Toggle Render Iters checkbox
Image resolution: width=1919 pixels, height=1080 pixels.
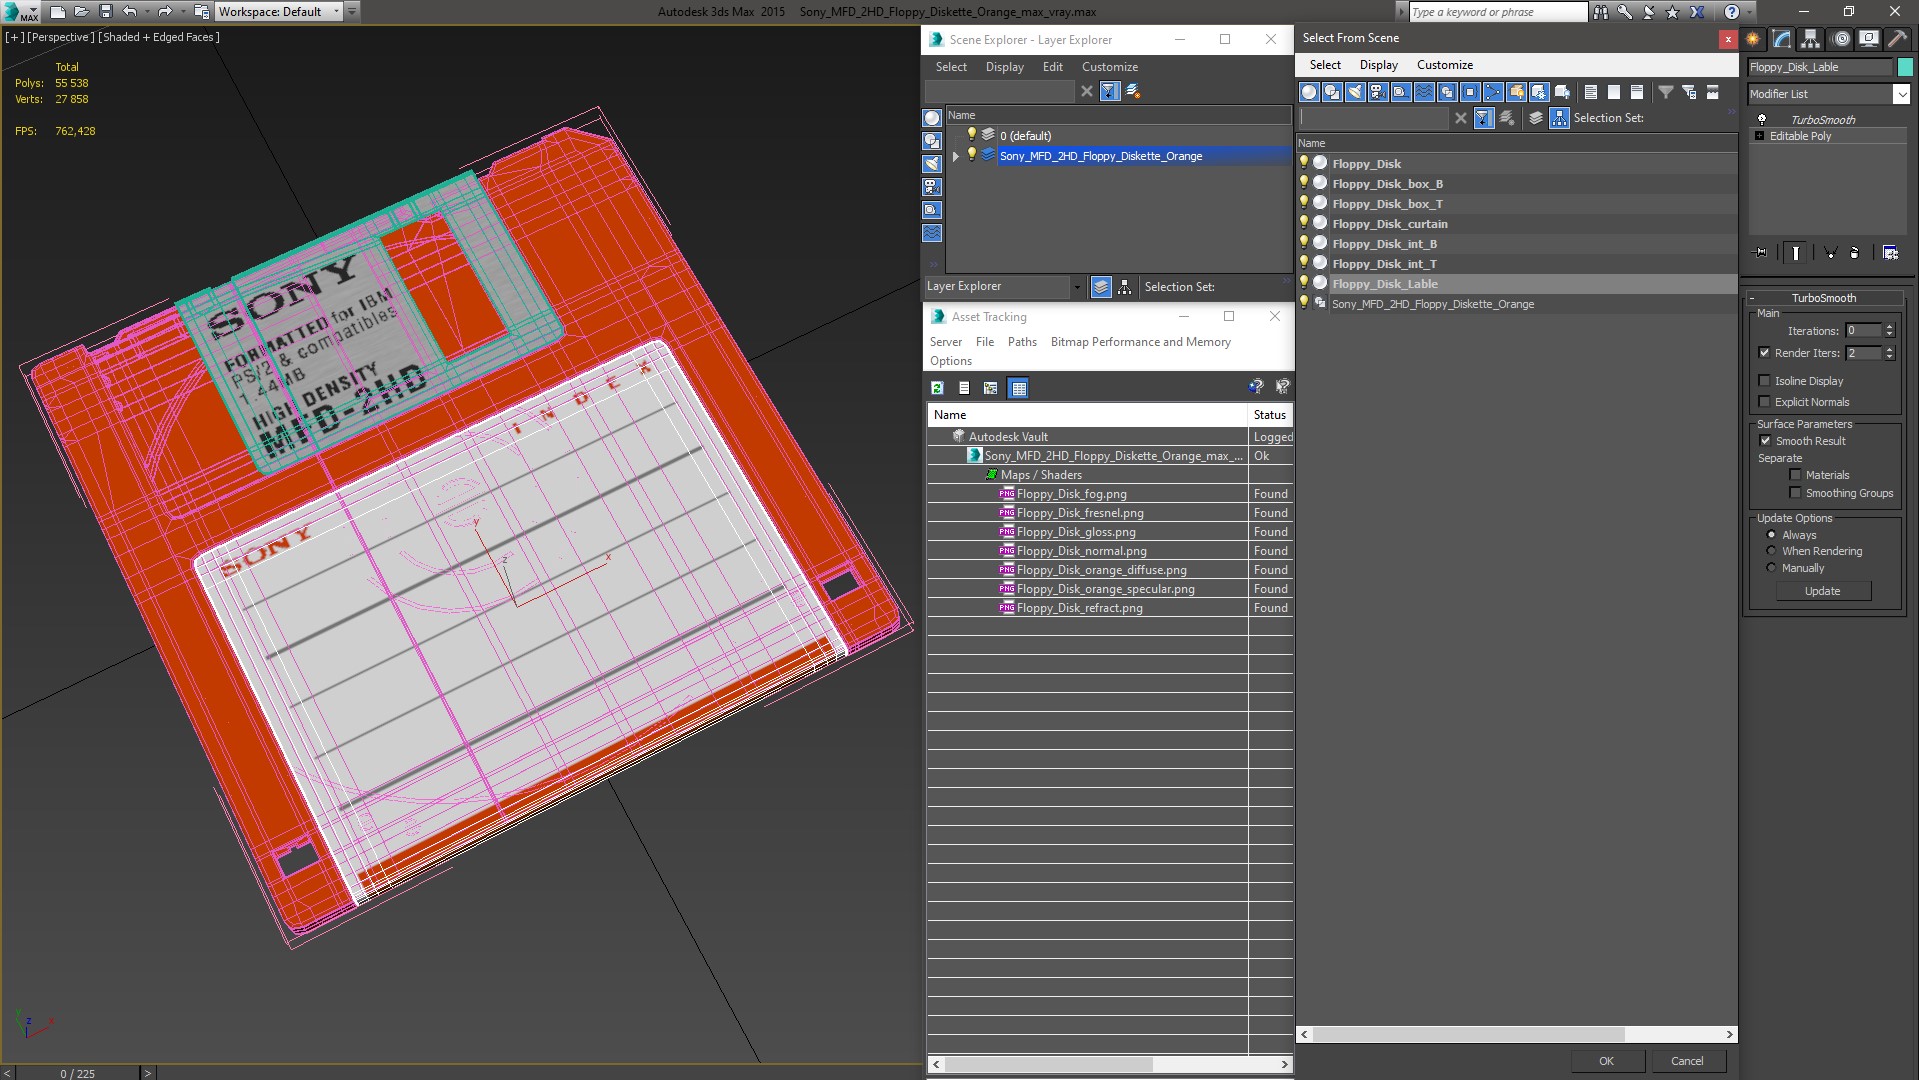[x=1765, y=353]
